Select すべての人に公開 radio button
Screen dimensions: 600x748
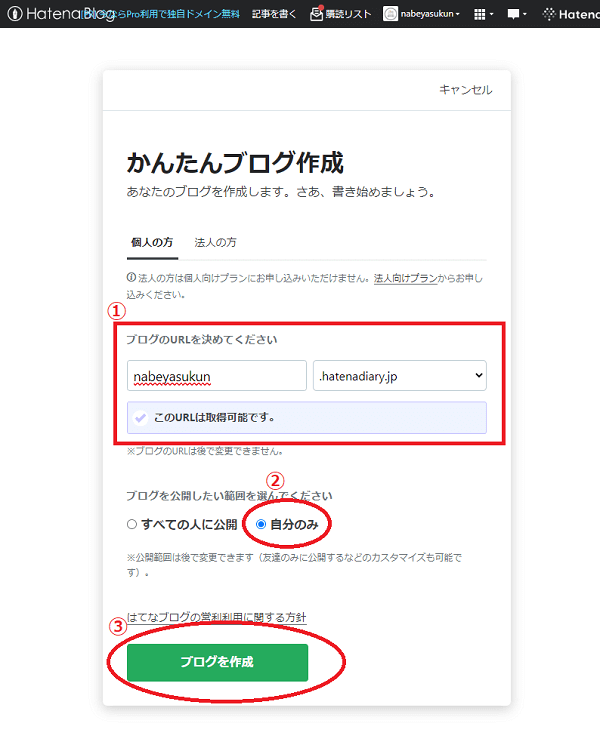[x=132, y=524]
